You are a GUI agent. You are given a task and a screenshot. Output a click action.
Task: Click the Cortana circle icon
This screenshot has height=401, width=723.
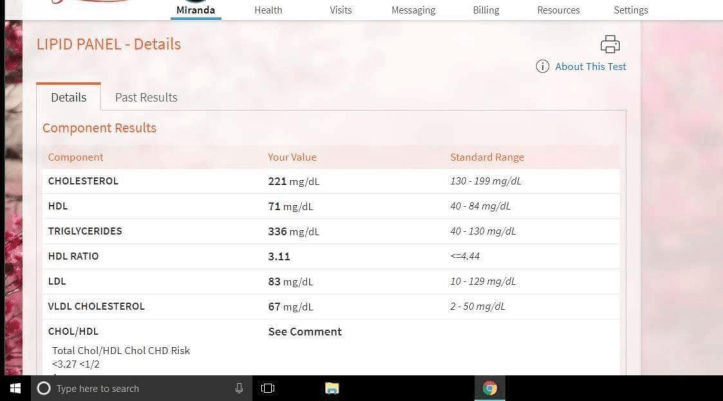pyautogui.click(x=43, y=388)
